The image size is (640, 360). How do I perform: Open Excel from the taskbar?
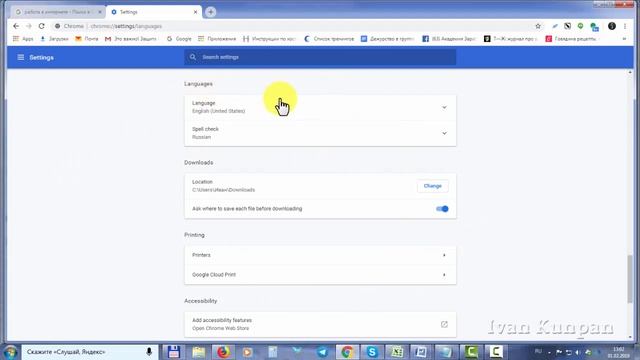coord(396,352)
